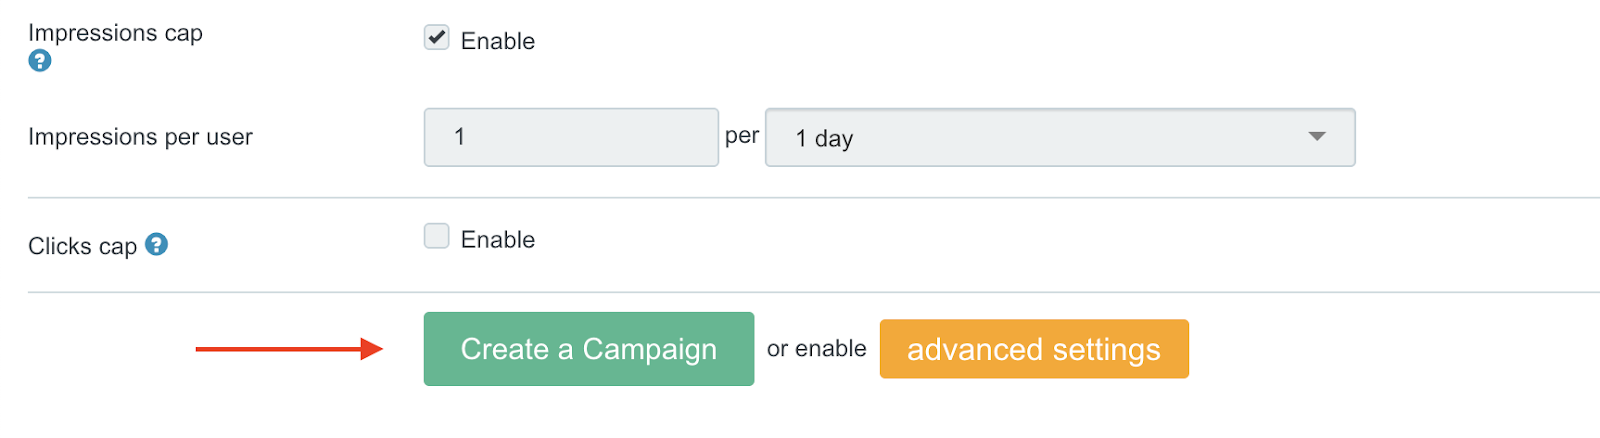
Task: Click the right edge of the period select box
Action: pyautogui.click(x=1350, y=137)
